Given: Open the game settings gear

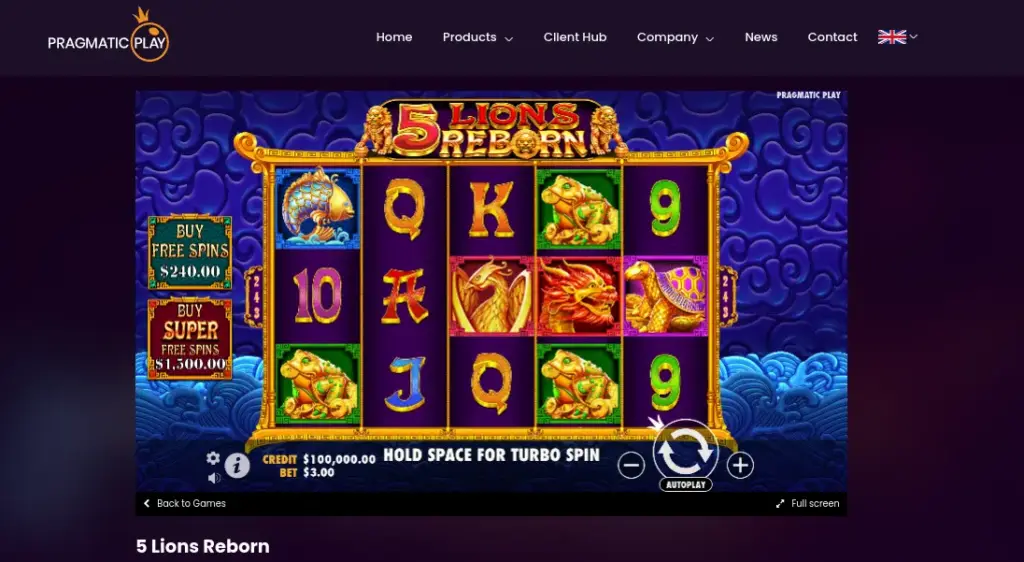Looking at the screenshot, I should pyautogui.click(x=214, y=458).
